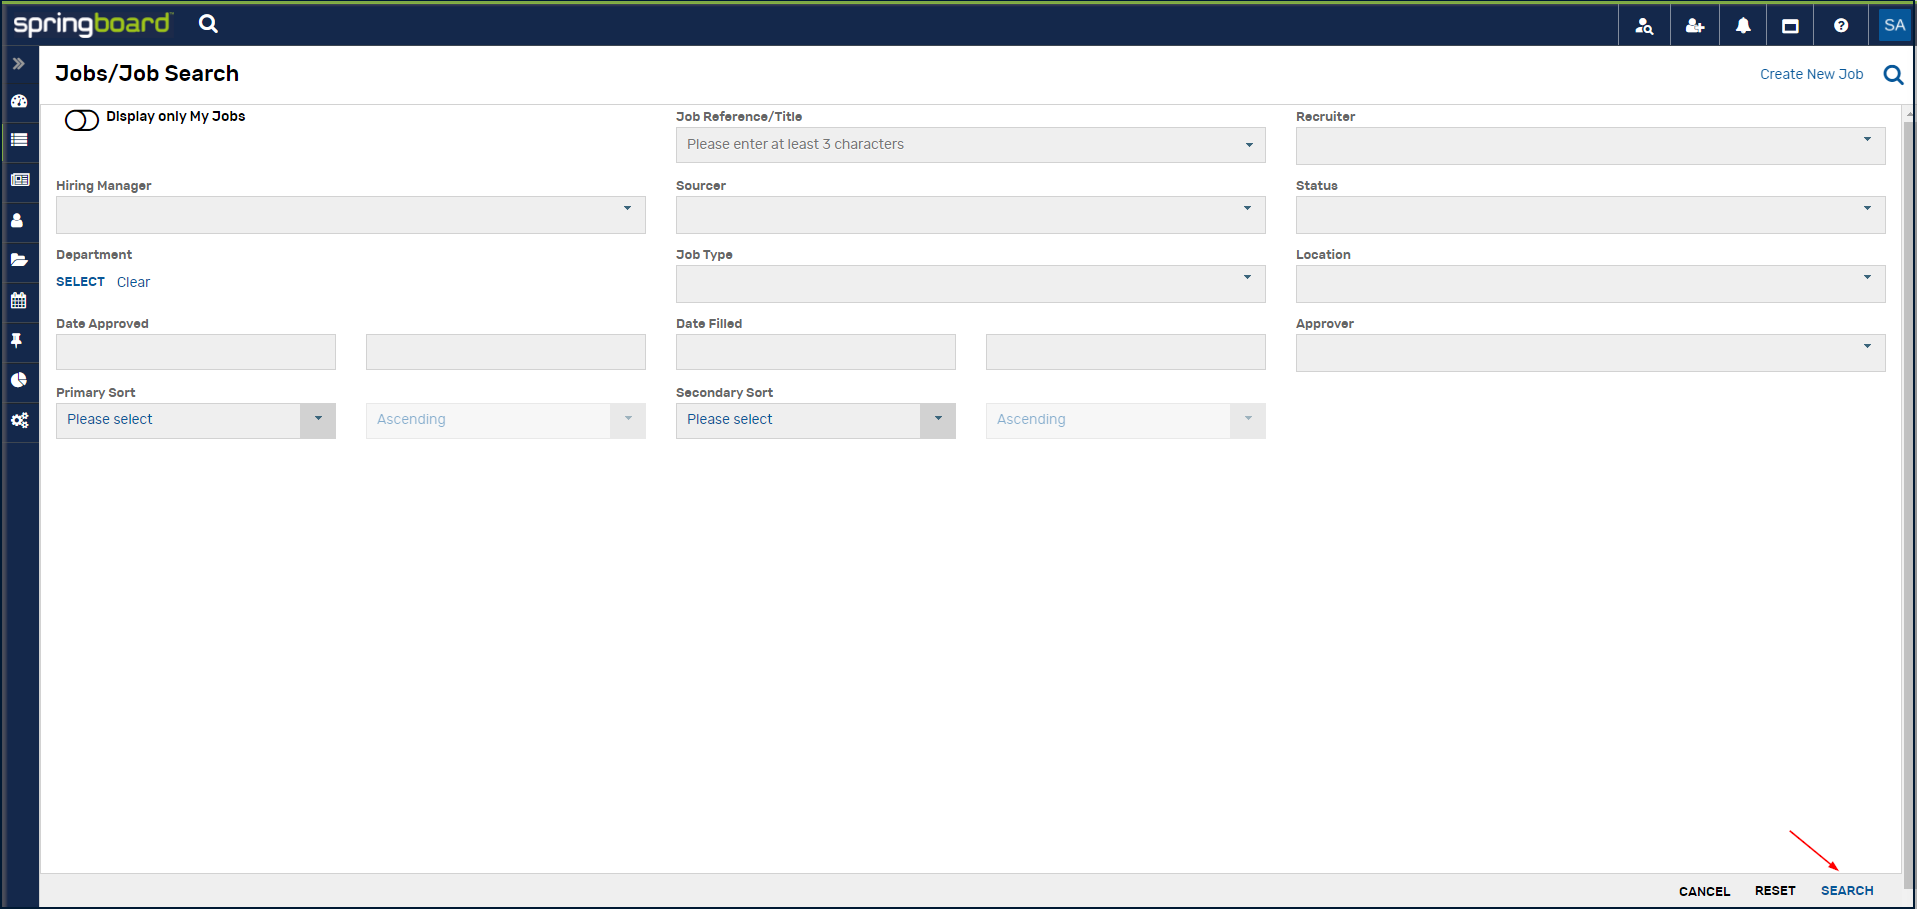Open the Location dropdown
The height and width of the screenshot is (909, 1917).
[x=1590, y=284]
